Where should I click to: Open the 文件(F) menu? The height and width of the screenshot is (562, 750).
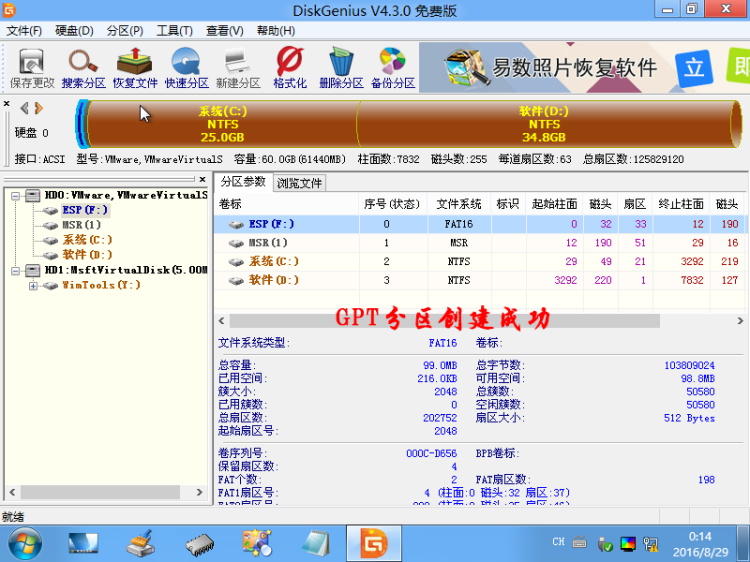(x=24, y=31)
